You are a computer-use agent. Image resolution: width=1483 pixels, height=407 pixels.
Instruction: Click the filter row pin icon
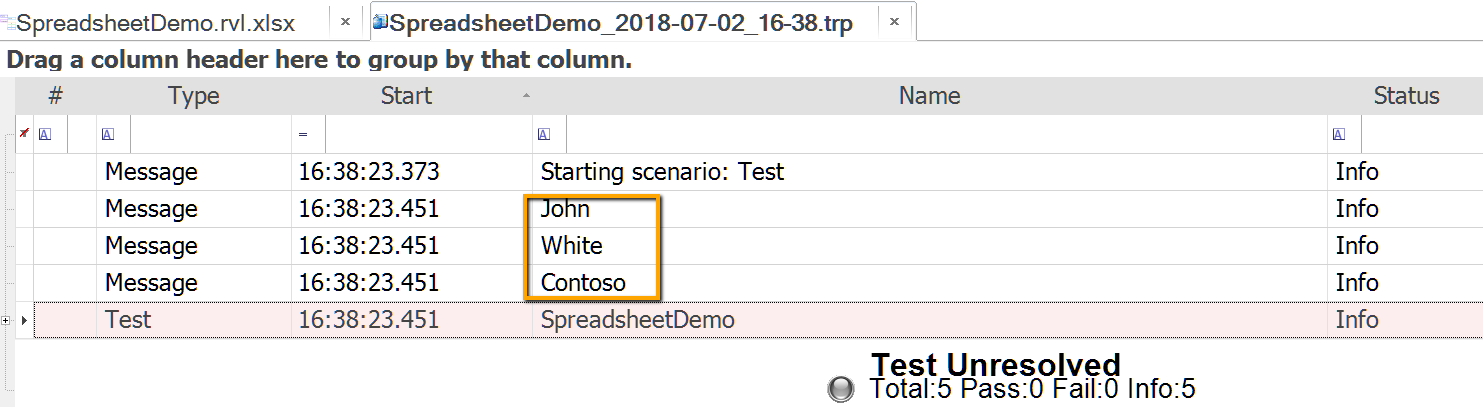(24, 133)
